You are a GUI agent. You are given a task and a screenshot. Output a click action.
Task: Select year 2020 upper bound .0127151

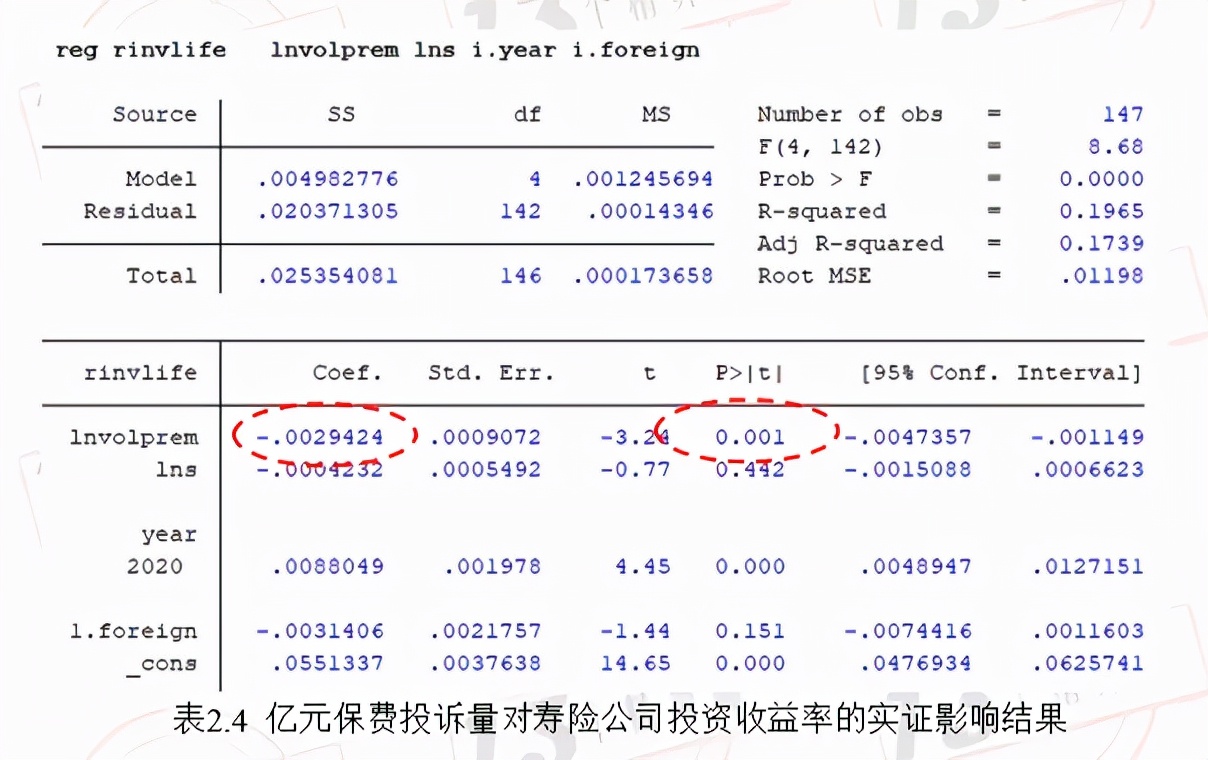coord(1087,566)
